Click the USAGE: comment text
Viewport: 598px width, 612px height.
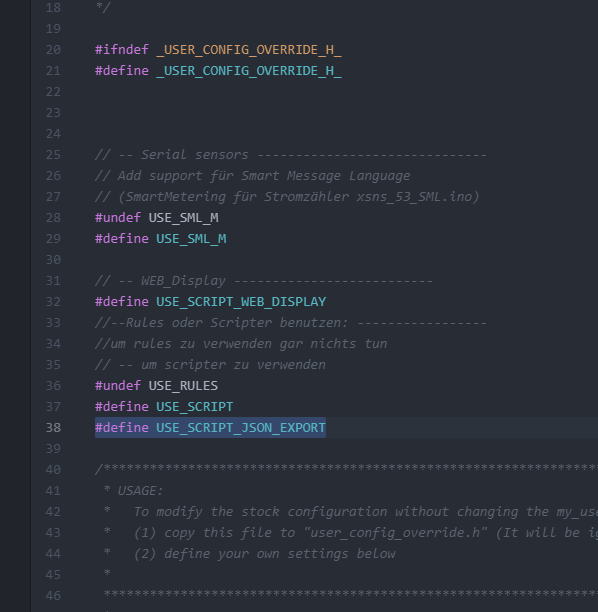141,491
